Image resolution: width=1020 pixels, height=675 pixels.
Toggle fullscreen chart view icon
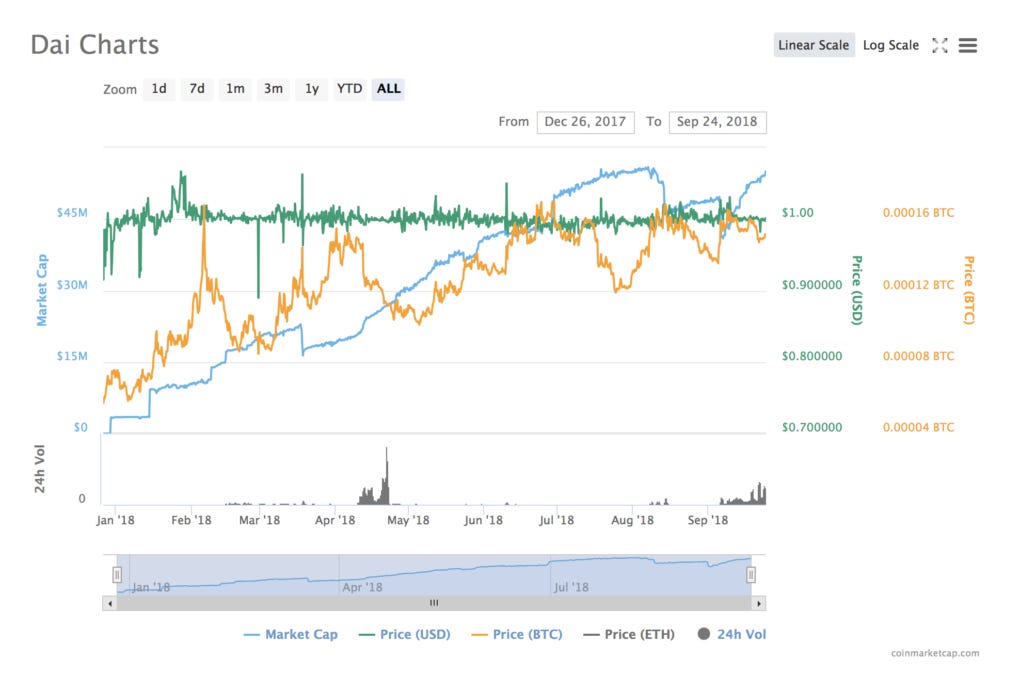tap(939, 46)
